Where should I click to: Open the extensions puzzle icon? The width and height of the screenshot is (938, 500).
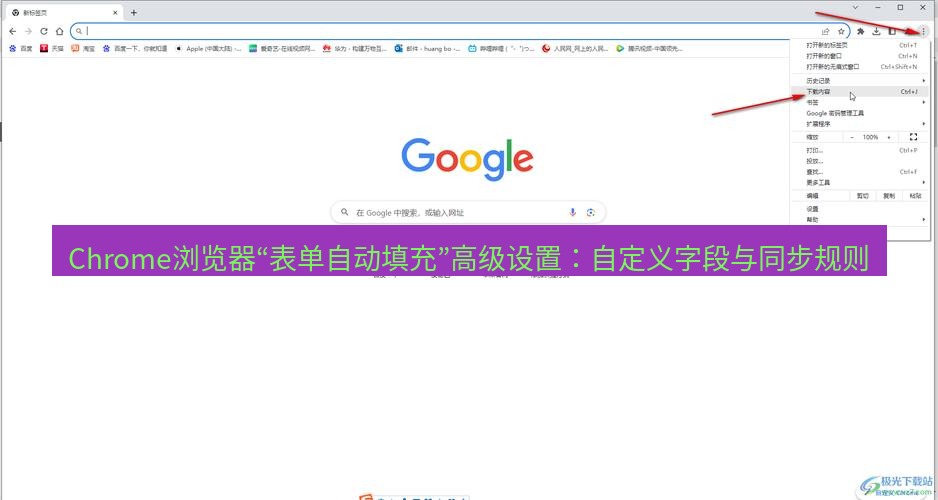861,31
